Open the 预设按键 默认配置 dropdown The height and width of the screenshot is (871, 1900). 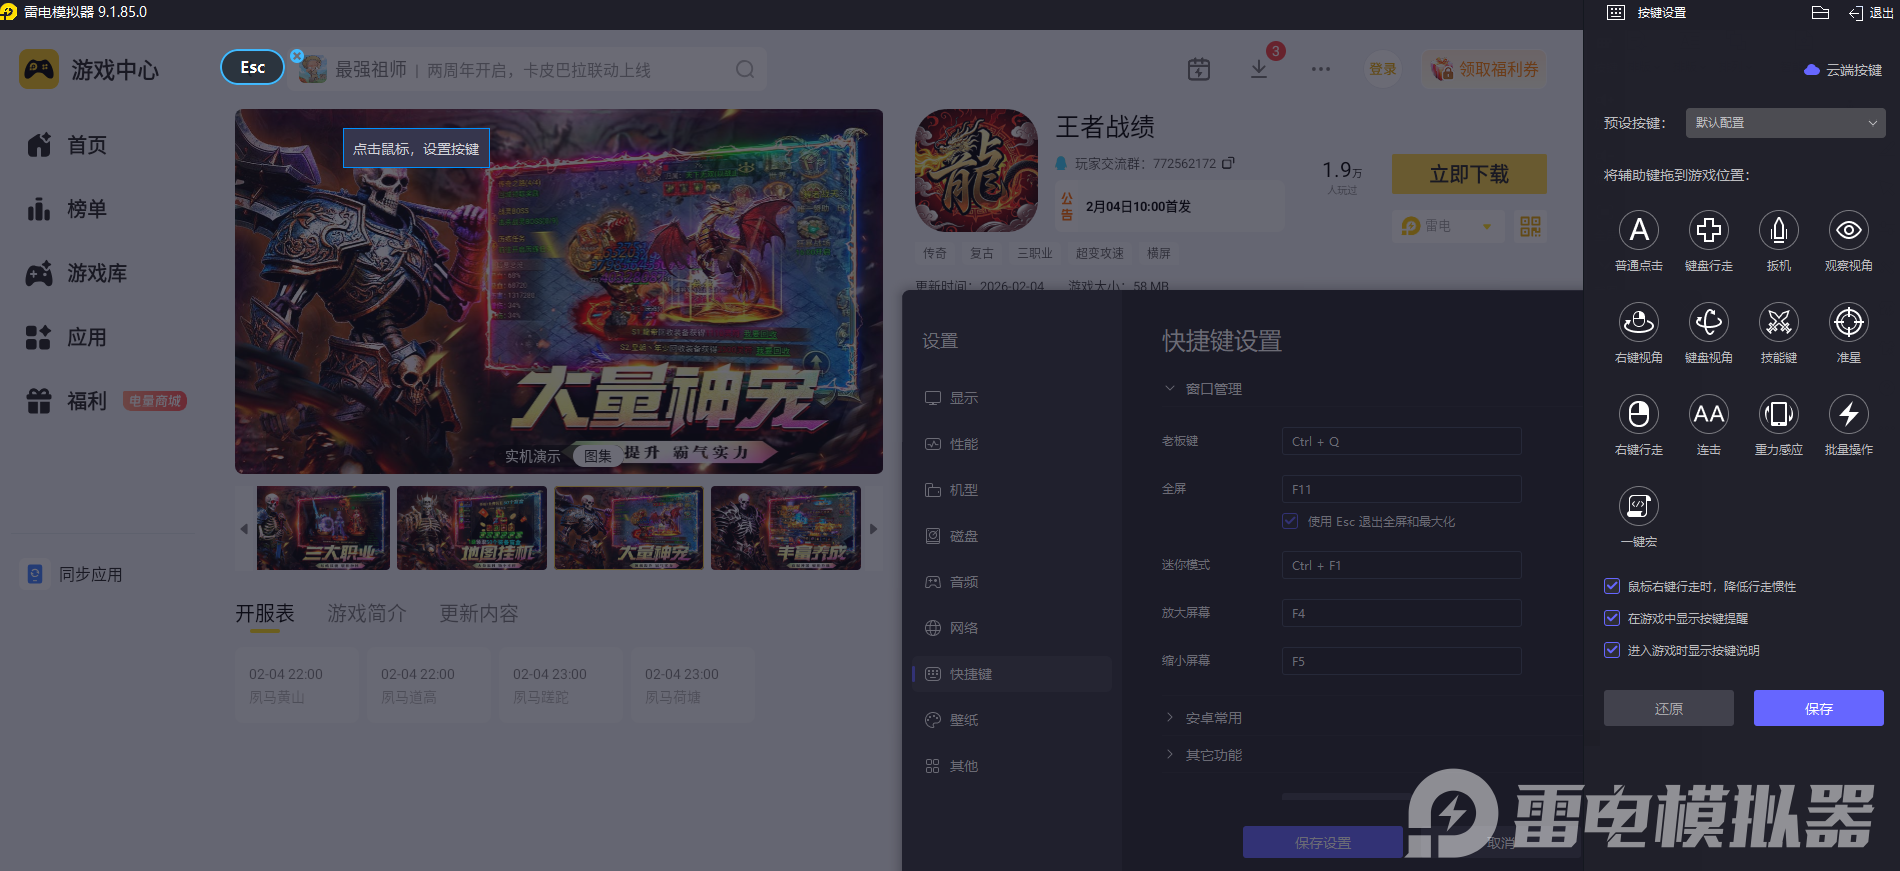pyautogui.click(x=1785, y=123)
